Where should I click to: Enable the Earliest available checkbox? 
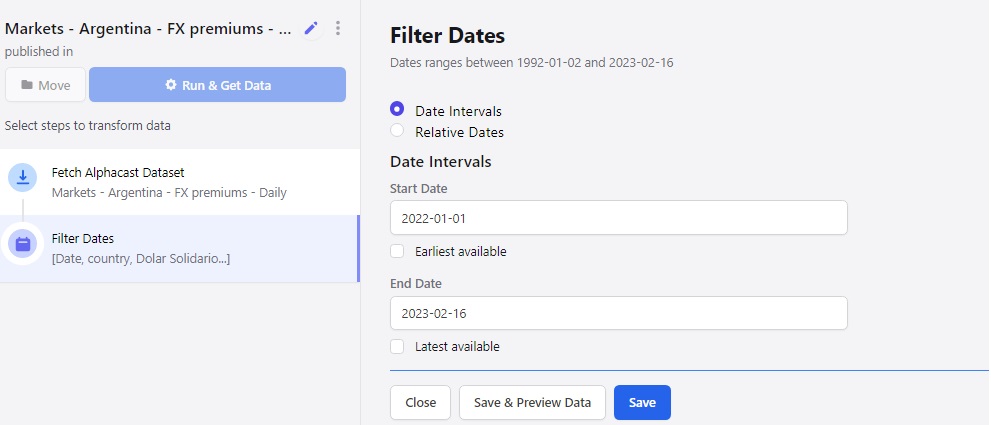pos(397,251)
